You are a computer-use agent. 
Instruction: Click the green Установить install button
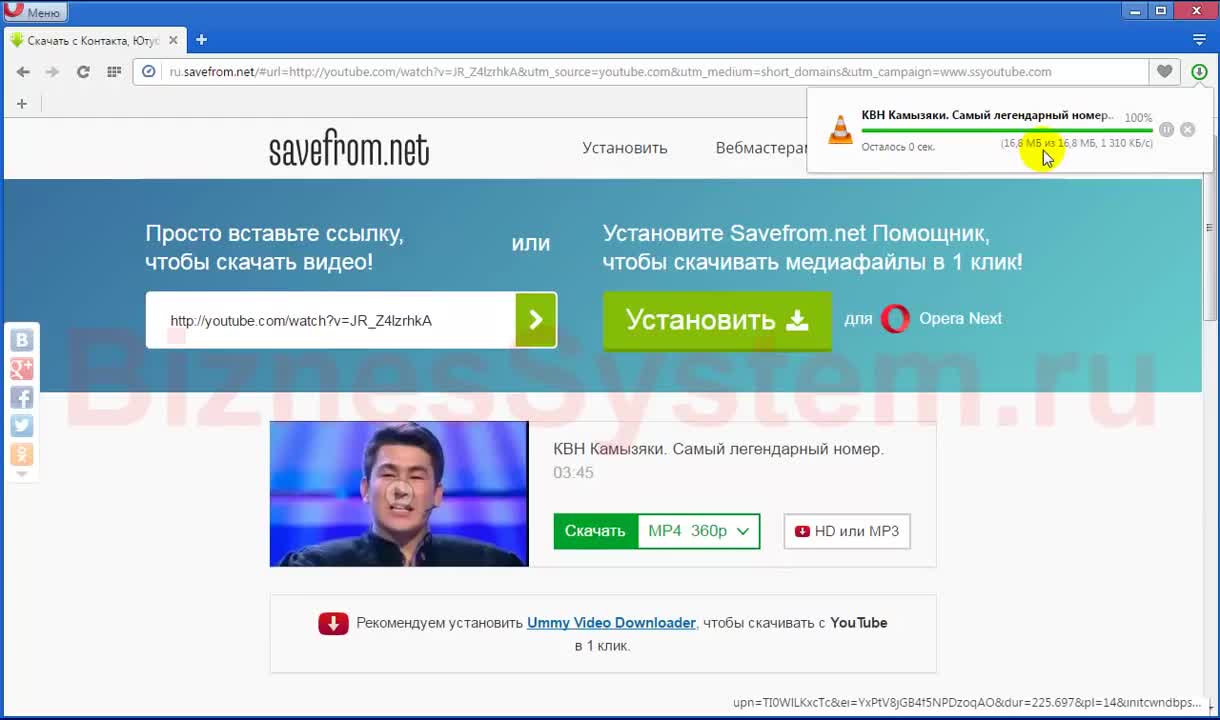click(717, 320)
